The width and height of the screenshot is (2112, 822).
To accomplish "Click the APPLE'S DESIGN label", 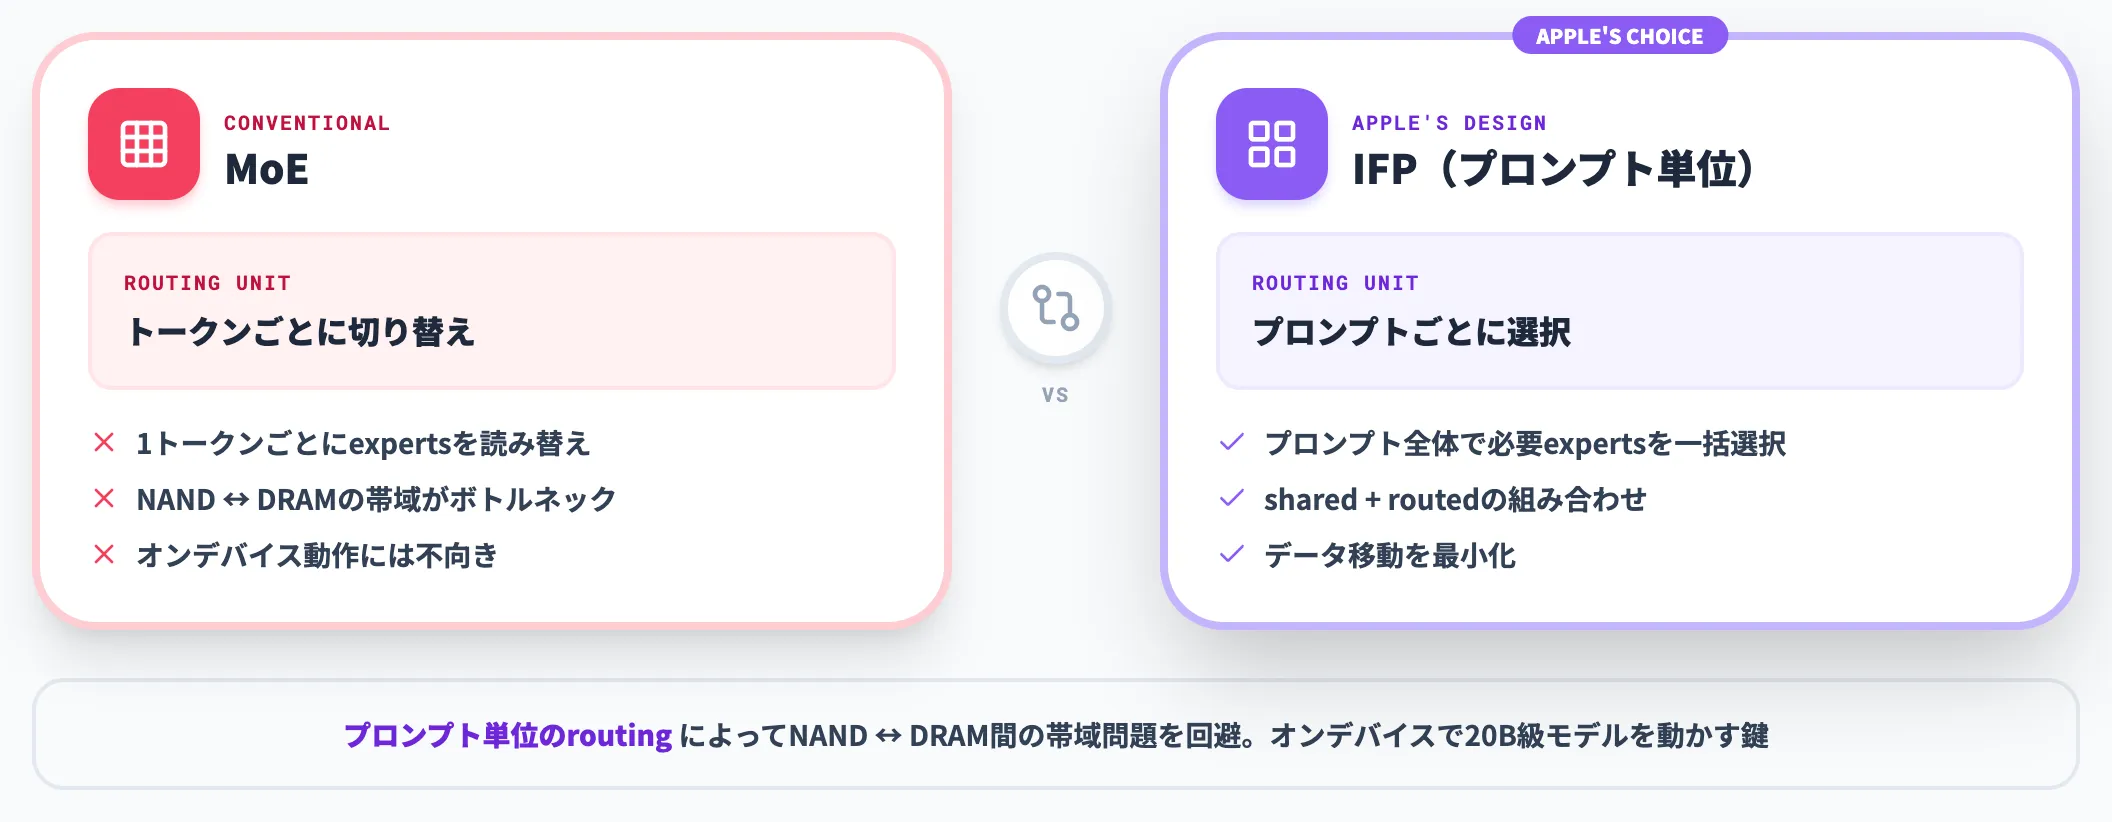I will [1449, 123].
